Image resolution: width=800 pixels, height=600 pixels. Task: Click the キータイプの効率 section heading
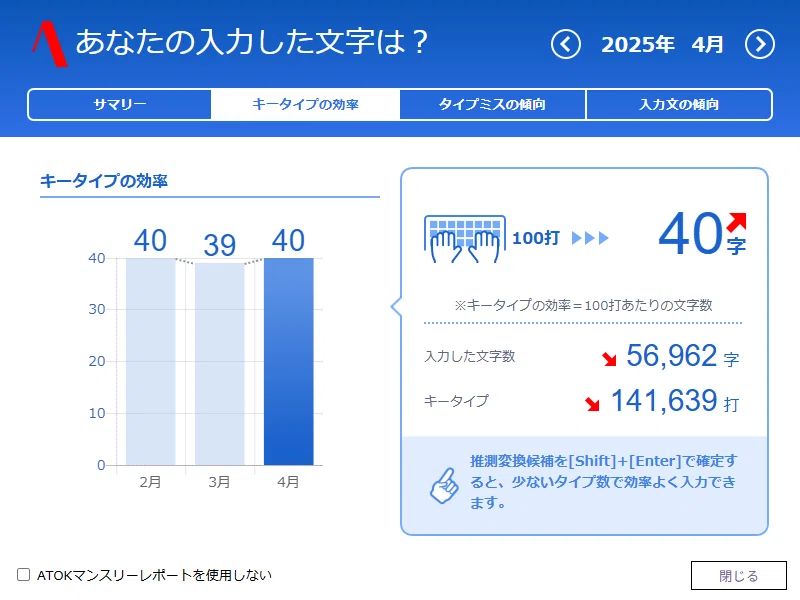tap(104, 181)
